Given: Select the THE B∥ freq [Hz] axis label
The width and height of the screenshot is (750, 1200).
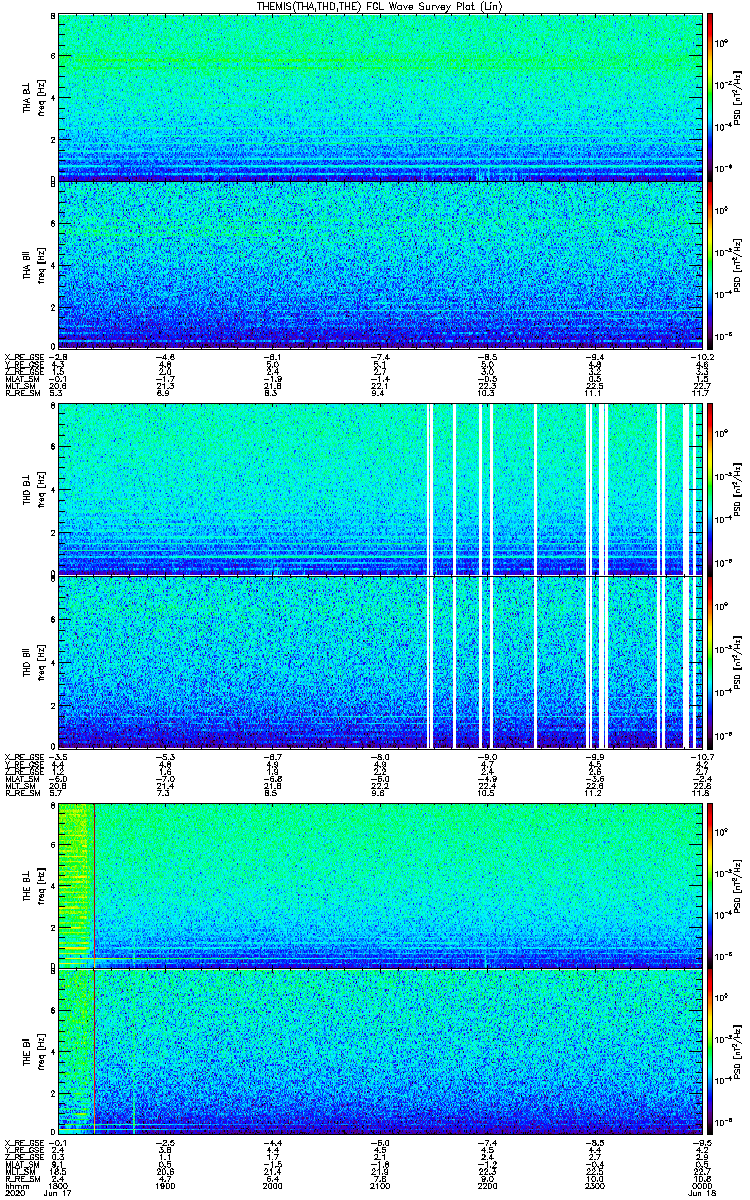Looking at the screenshot, I should [x=41, y=1054].
